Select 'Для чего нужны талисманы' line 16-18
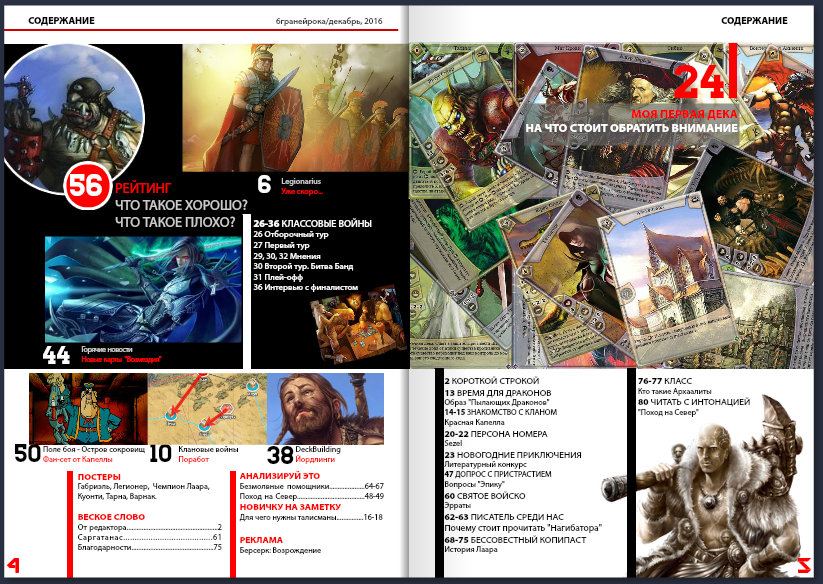The width and height of the screenshot is (823, 584). point(311,517)
